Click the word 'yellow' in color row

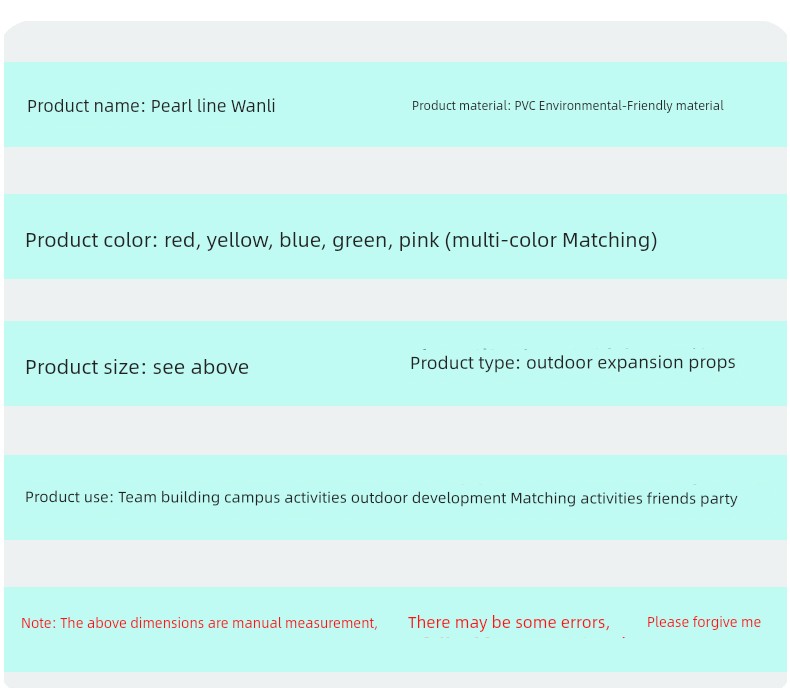(x=239, y=240)
